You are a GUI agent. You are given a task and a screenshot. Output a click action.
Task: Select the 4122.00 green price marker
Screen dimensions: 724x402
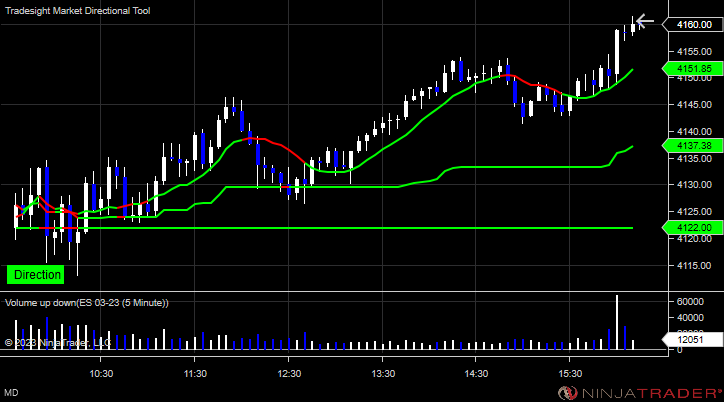pos(693,228)
